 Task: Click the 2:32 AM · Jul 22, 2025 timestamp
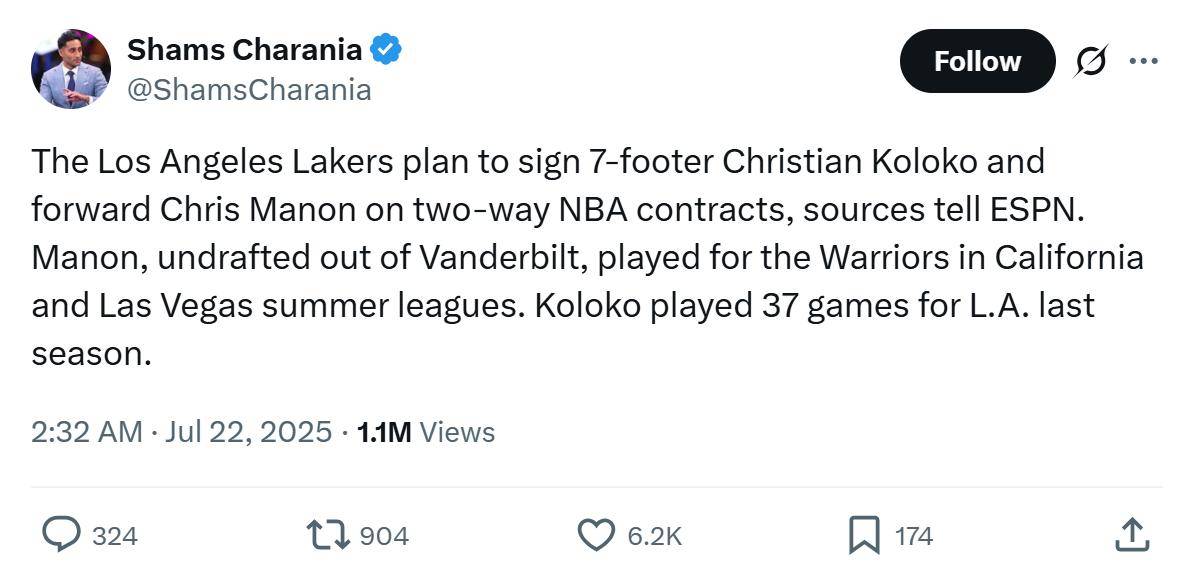coord(181,432)
